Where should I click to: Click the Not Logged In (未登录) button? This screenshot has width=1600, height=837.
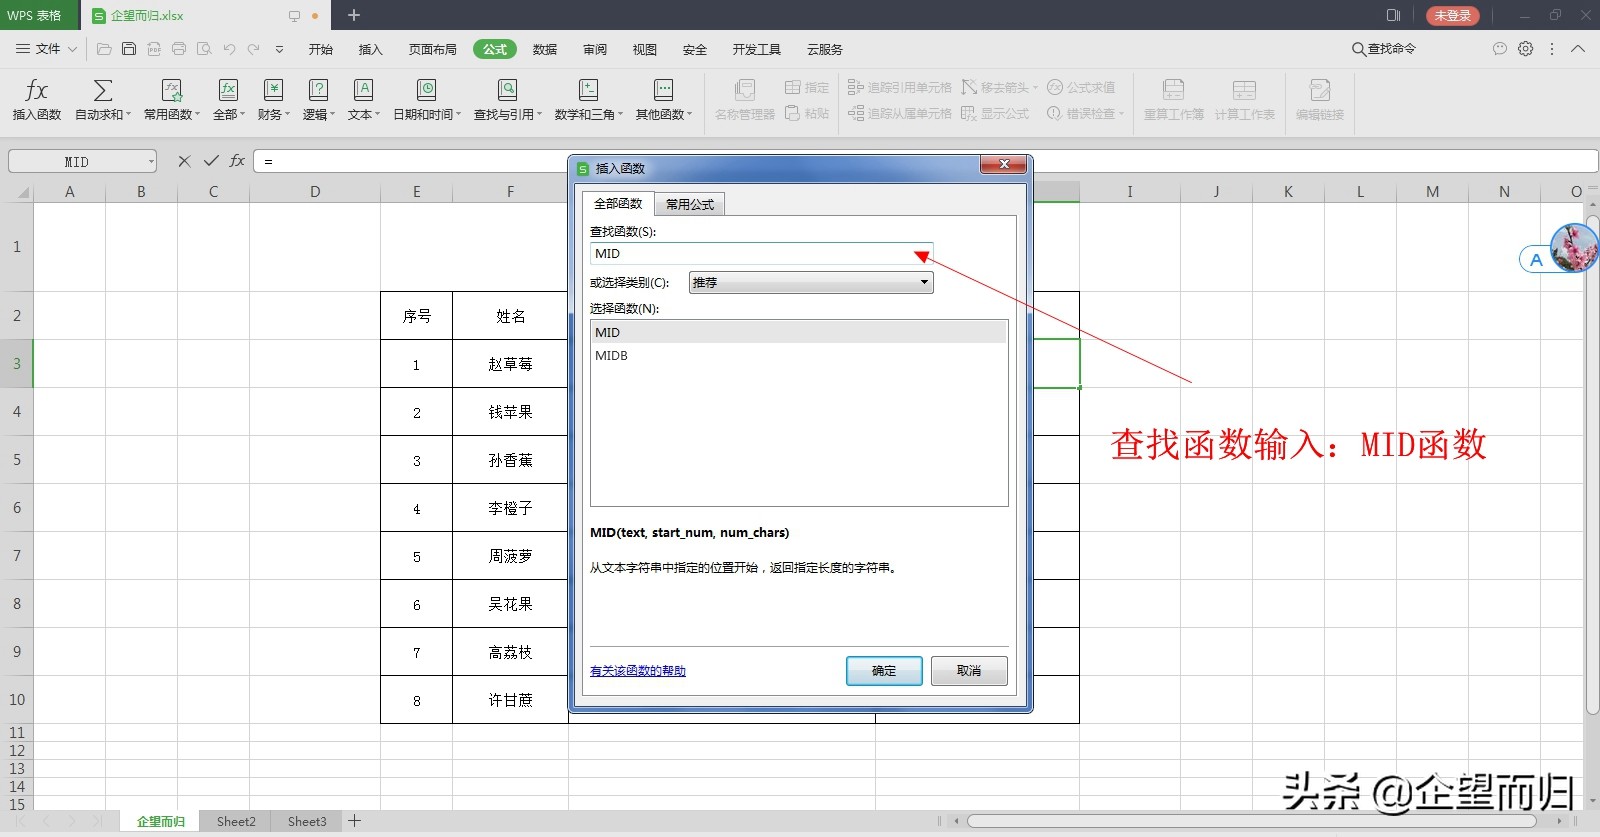(x=1453, y=15)
